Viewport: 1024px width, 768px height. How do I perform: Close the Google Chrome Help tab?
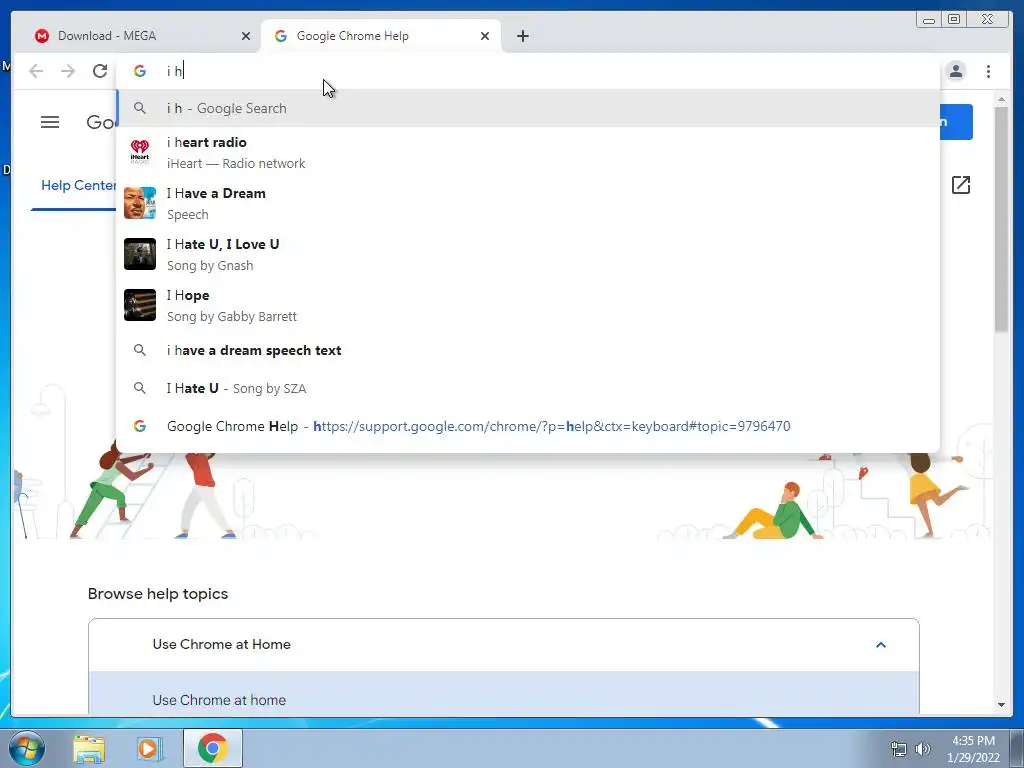point(485,36)
